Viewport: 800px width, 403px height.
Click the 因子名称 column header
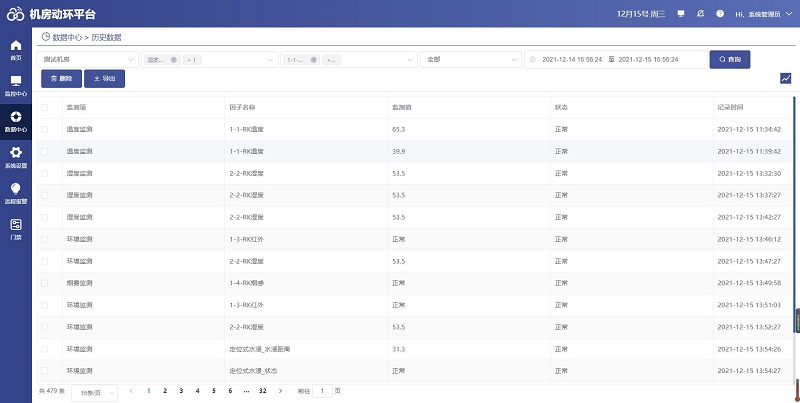tap(242, 108)
